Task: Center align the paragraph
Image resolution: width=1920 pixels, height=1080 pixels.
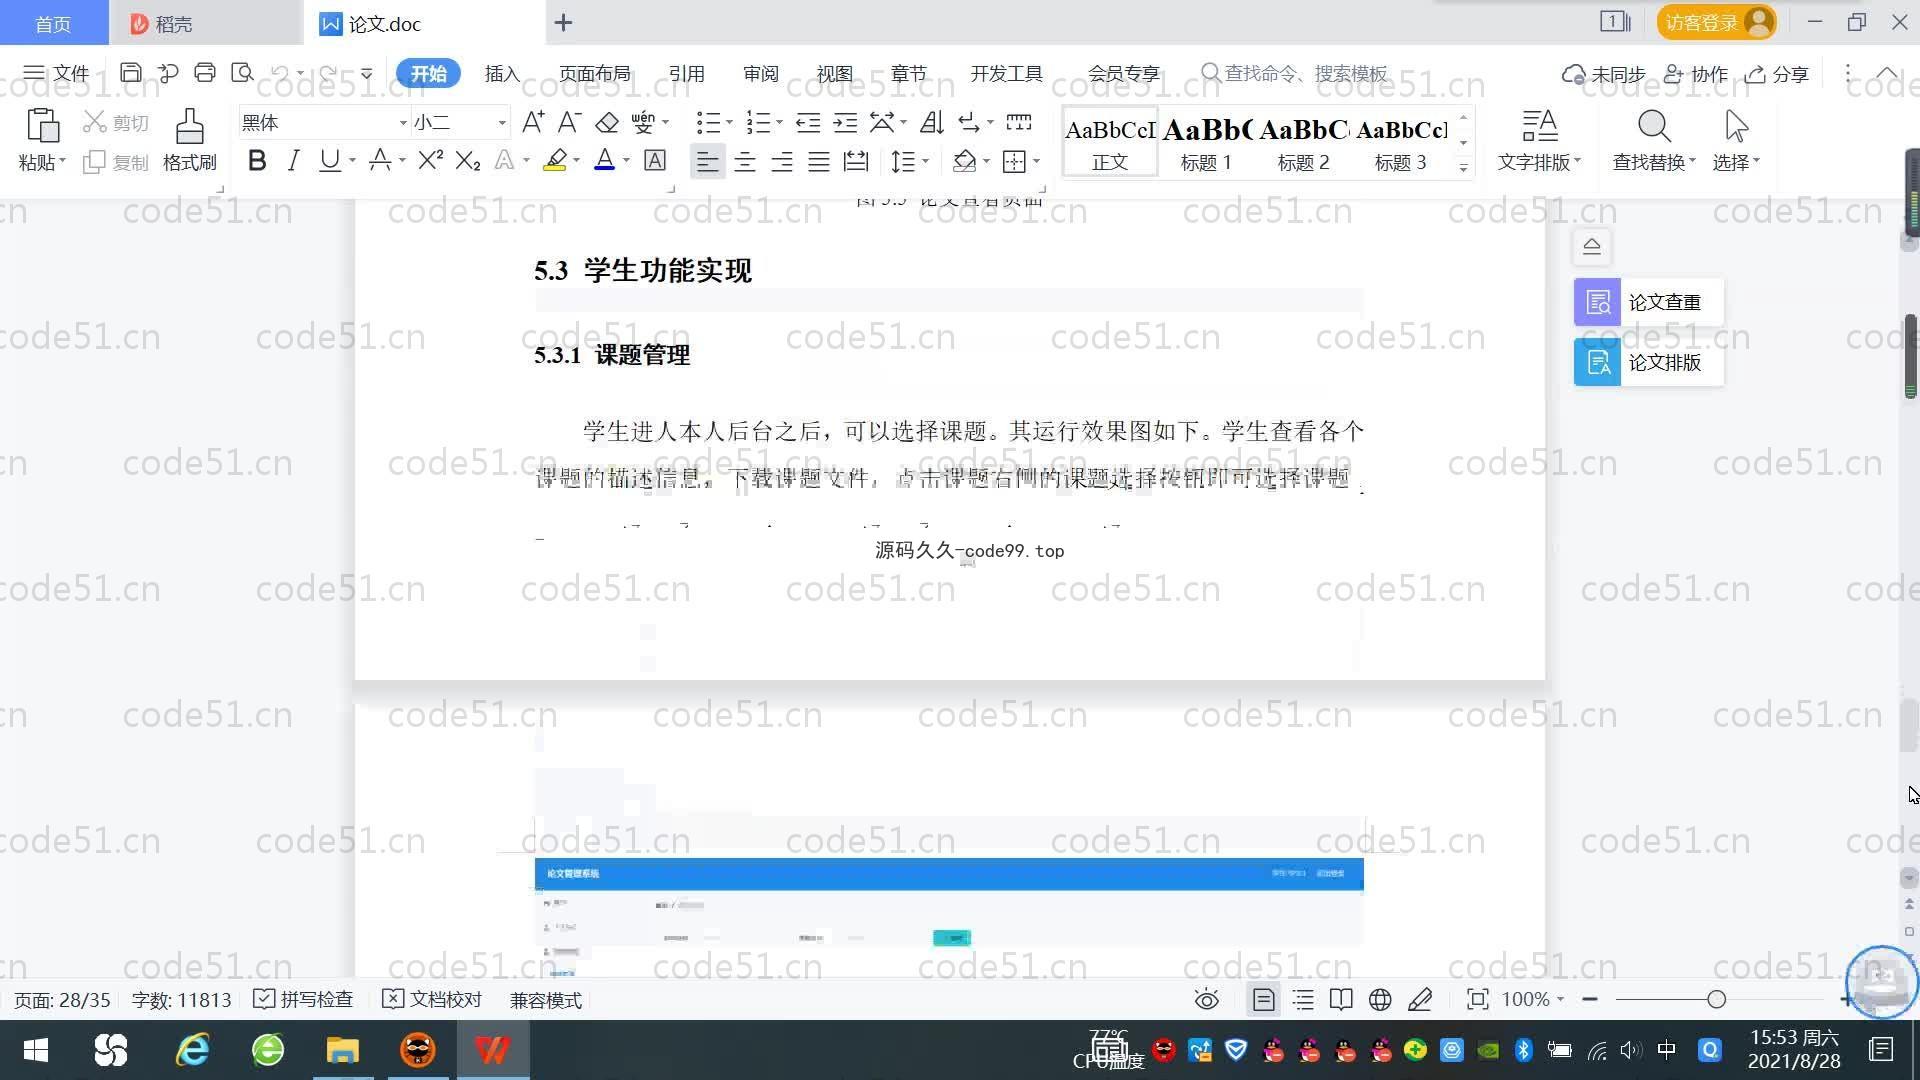Action: pos(745,161)
